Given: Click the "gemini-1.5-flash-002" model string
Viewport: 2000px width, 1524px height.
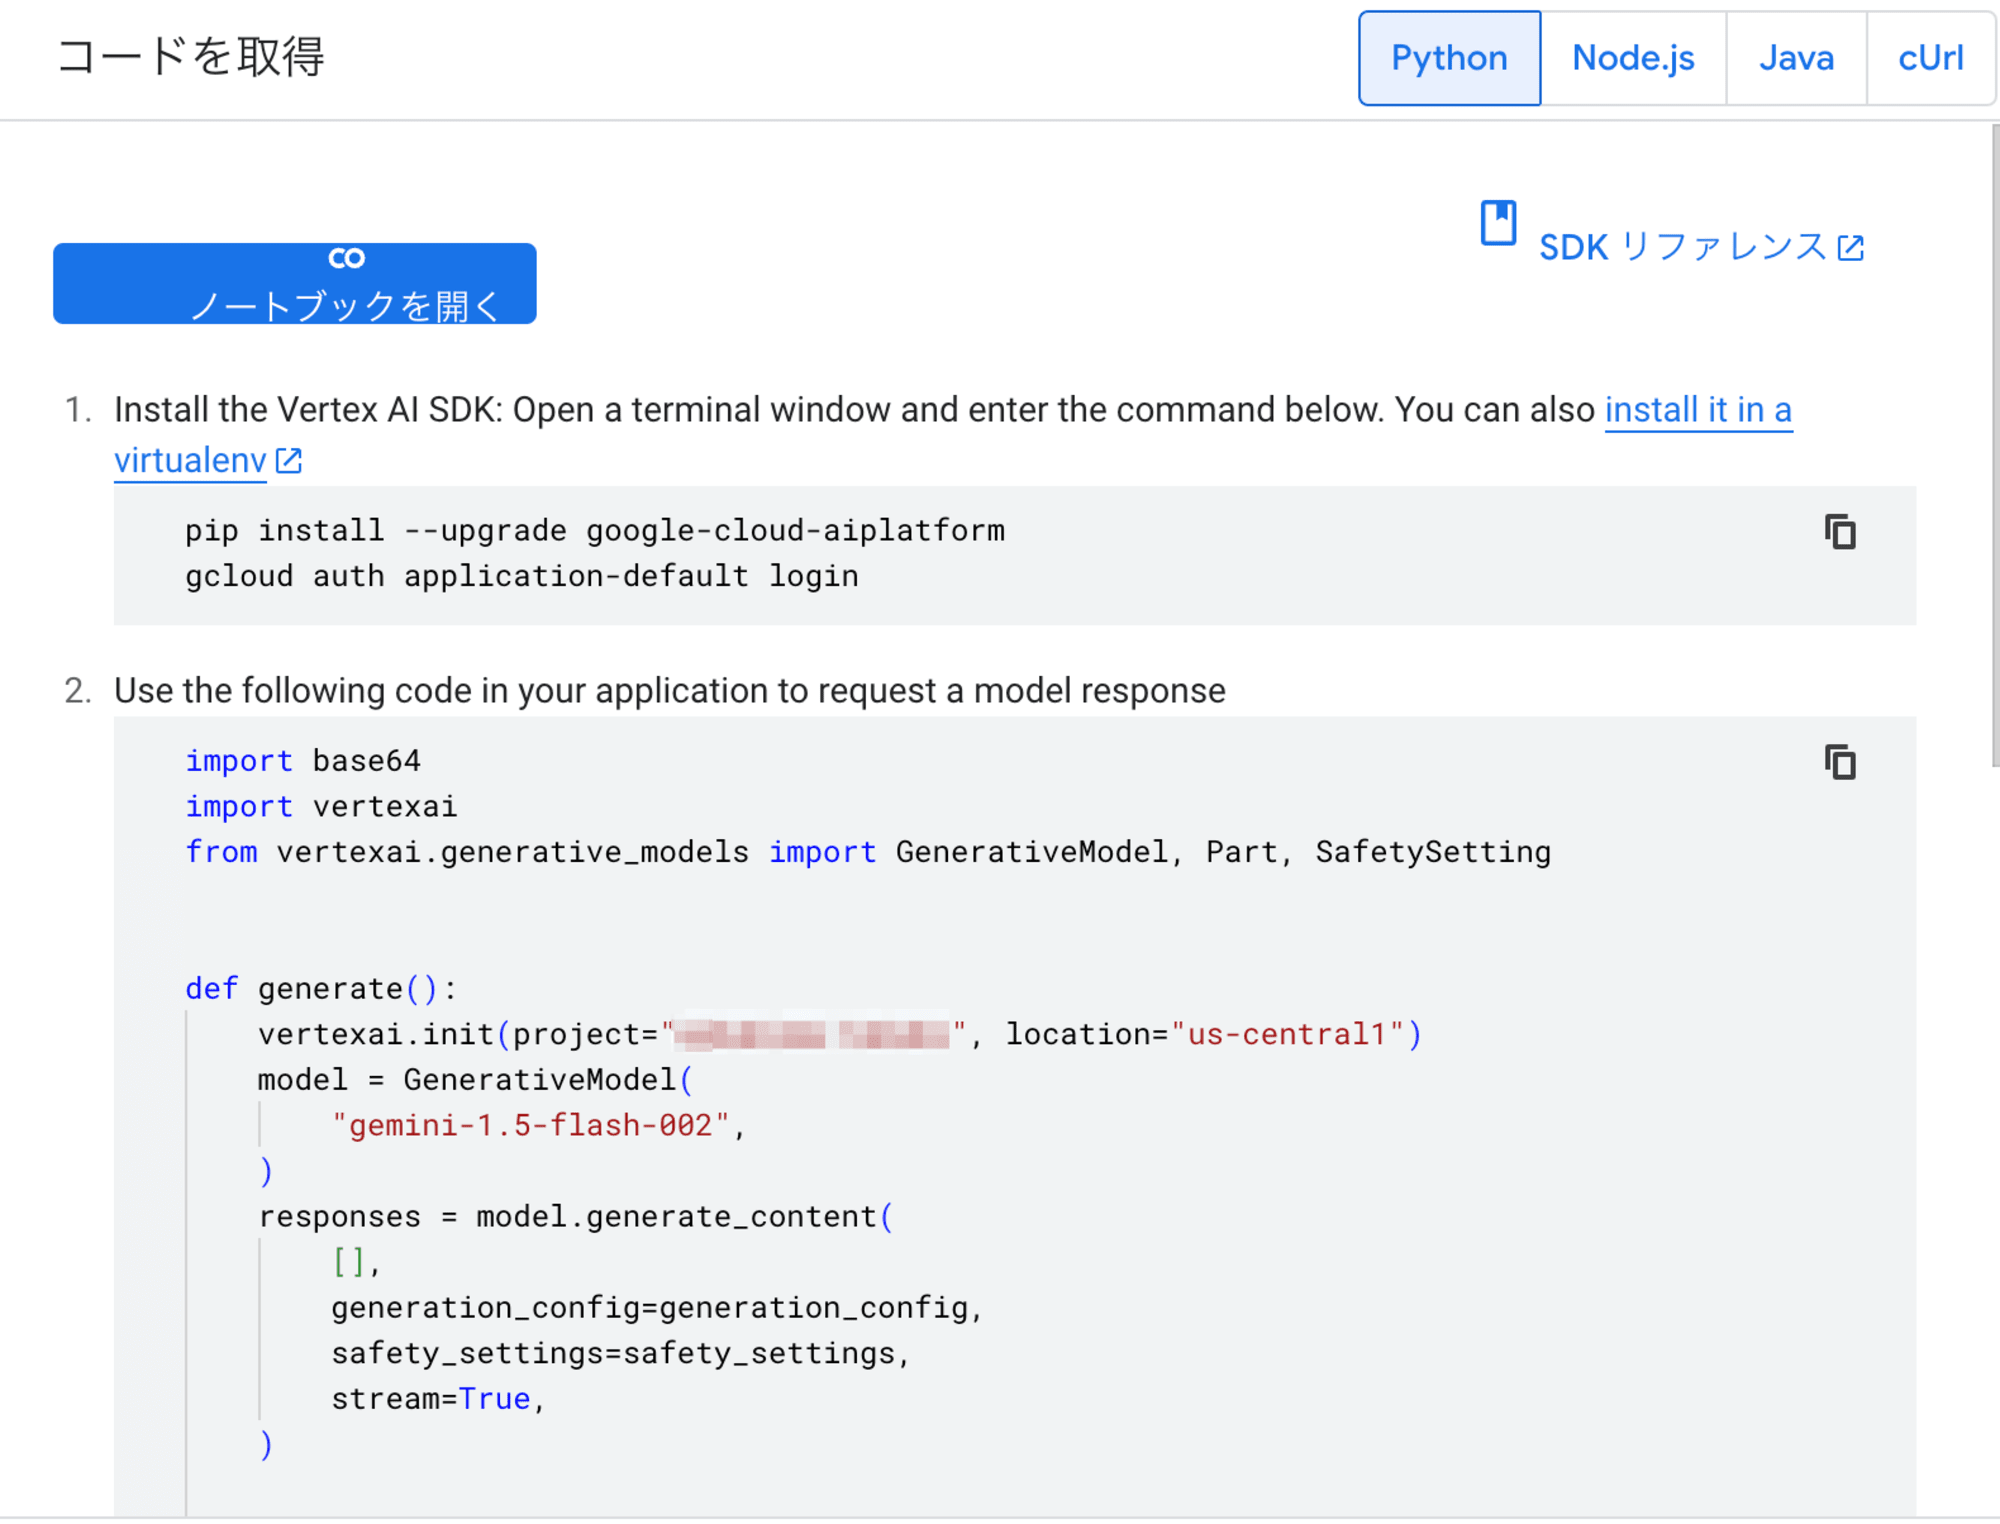Looking at the screenshot, I should pos(530,1126).
